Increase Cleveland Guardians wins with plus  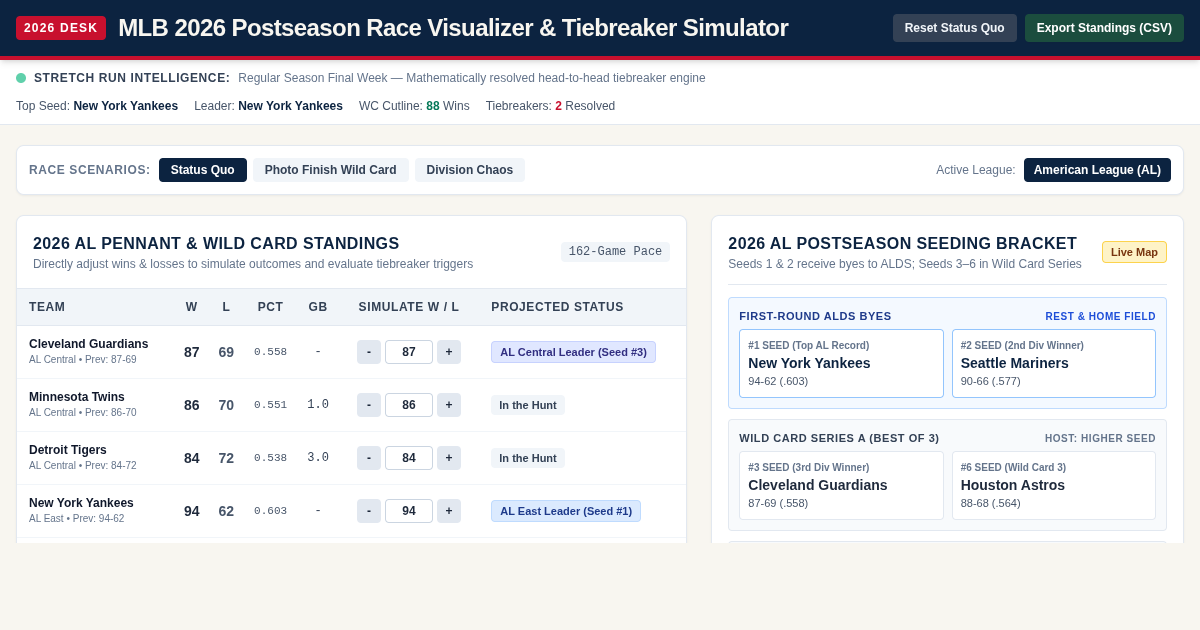(449, 352)
